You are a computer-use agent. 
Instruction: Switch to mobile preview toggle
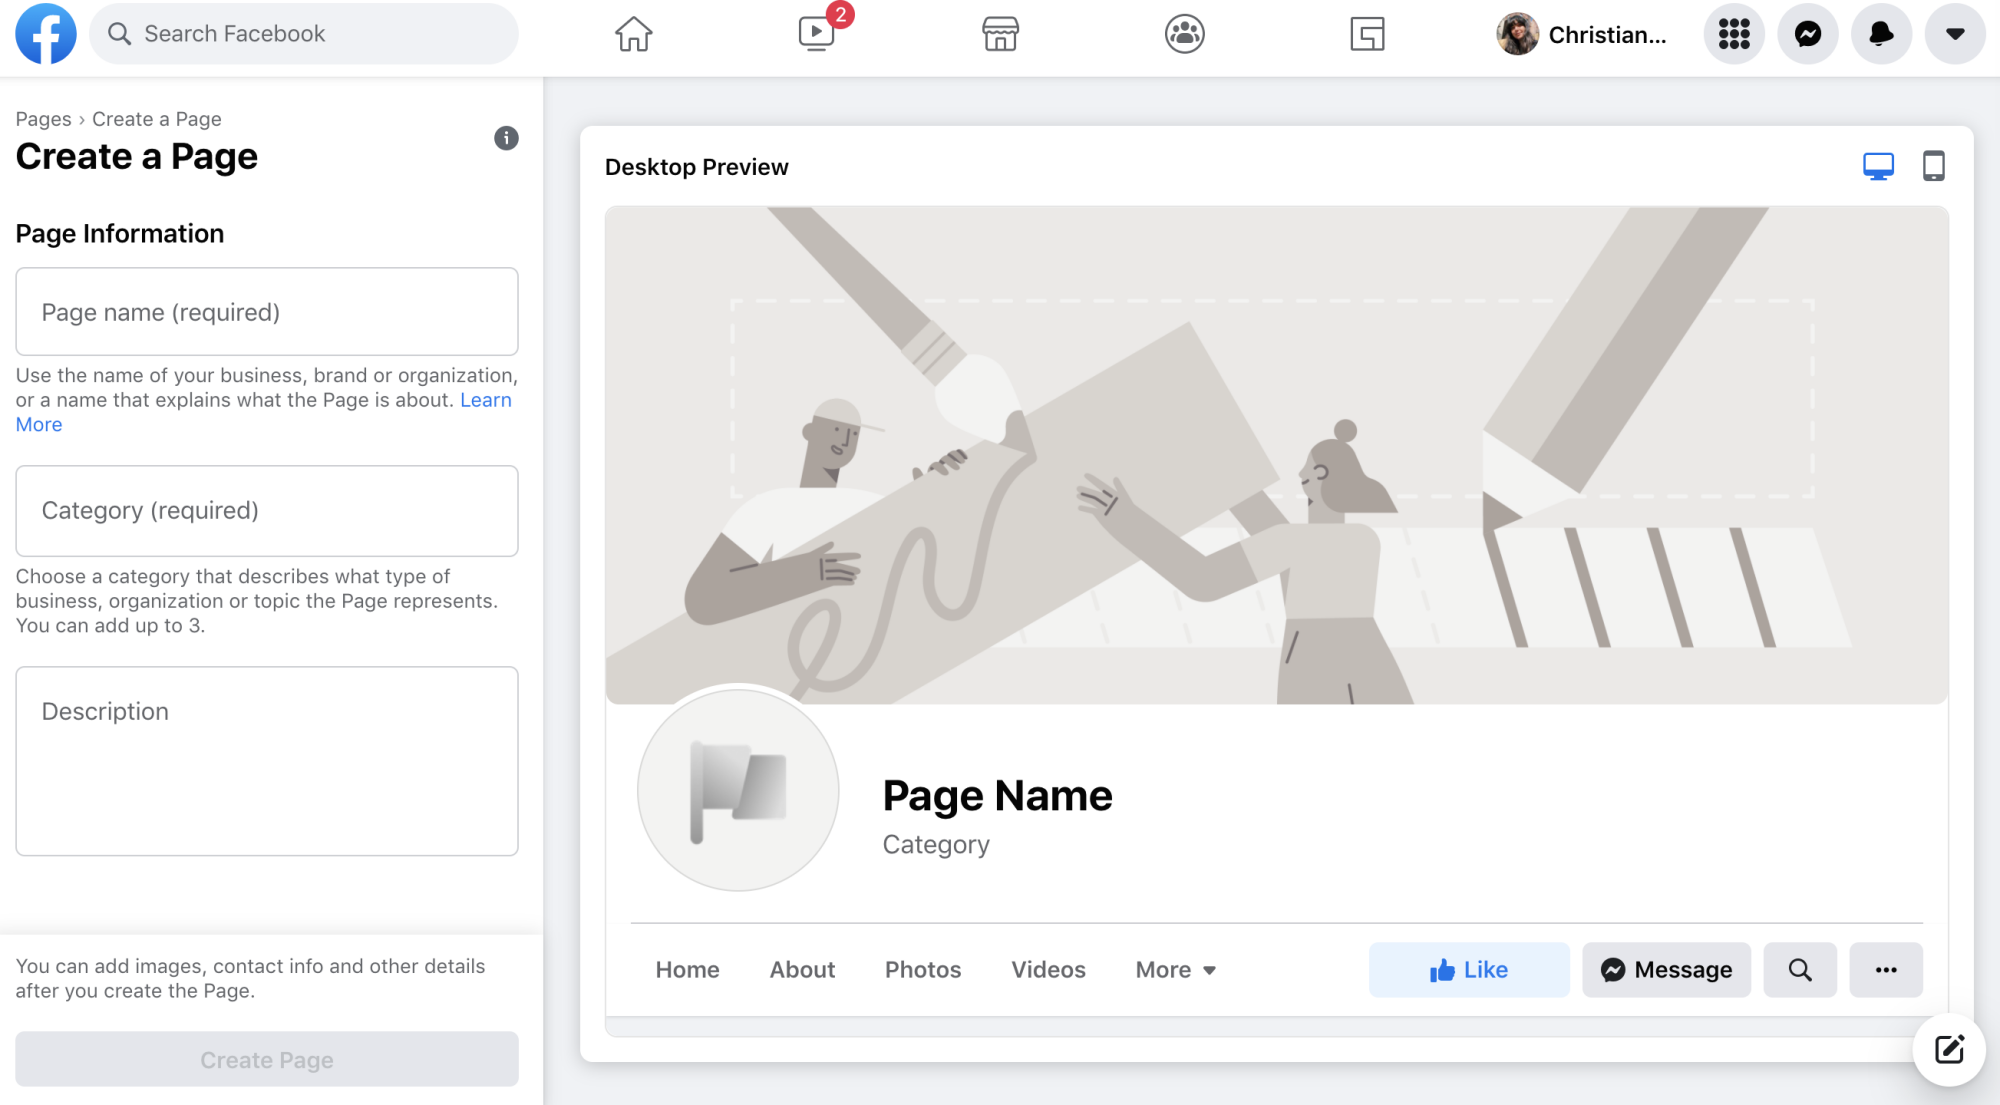(x=1932, y=166)
